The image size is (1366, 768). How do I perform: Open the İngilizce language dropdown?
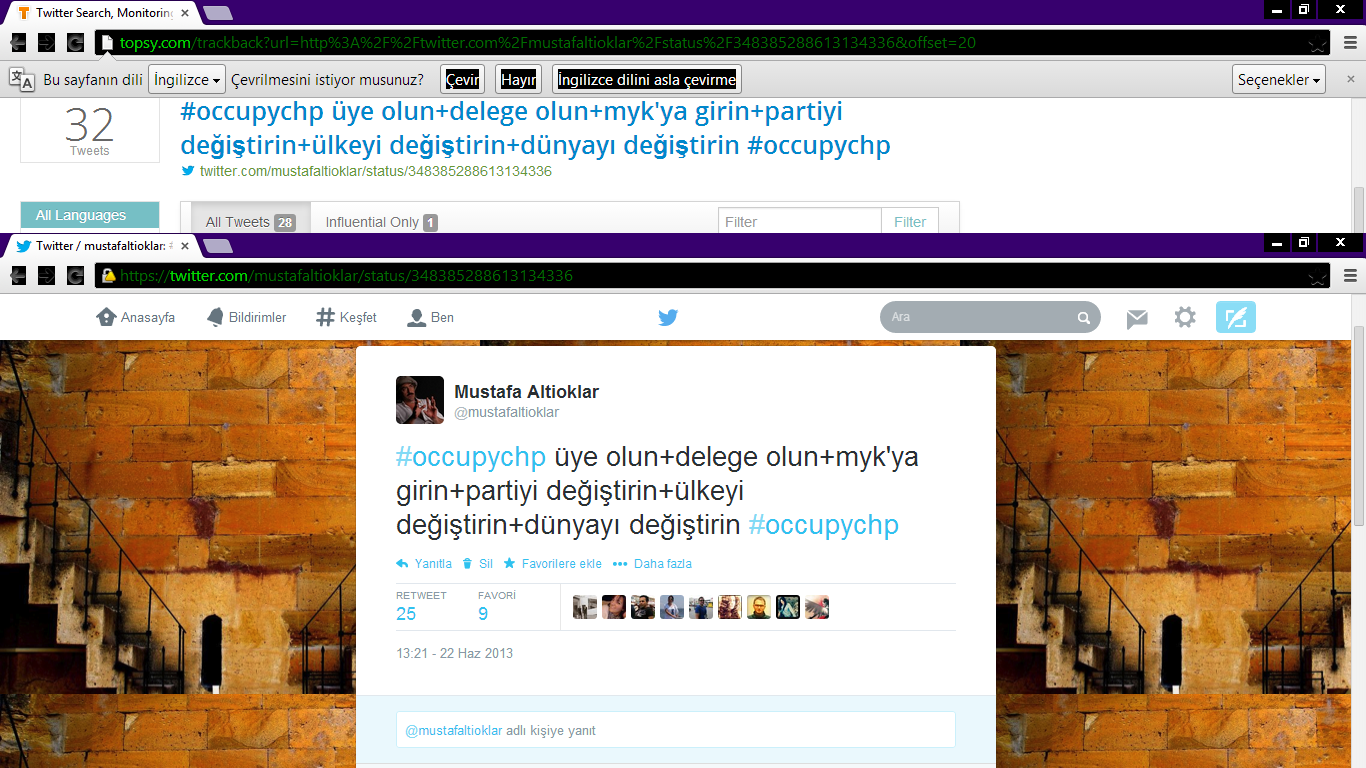coord(187,80)
